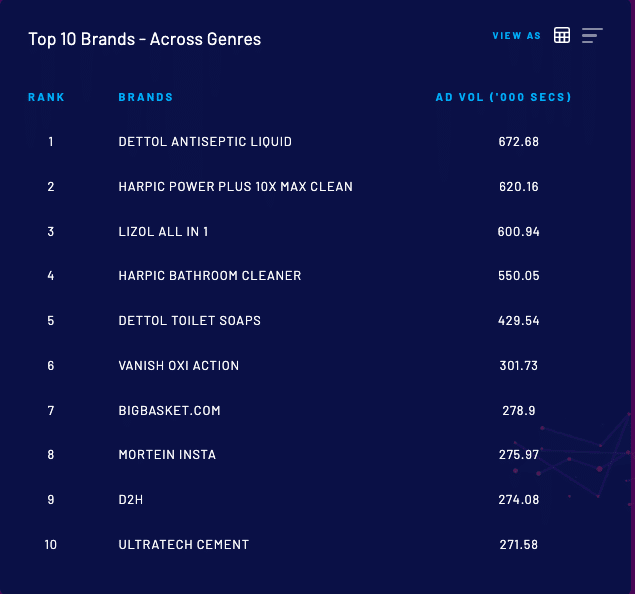The image size is (635, 594).
Task: Click the Lizol All In 1 brand
Action: (x=163, y=232)
